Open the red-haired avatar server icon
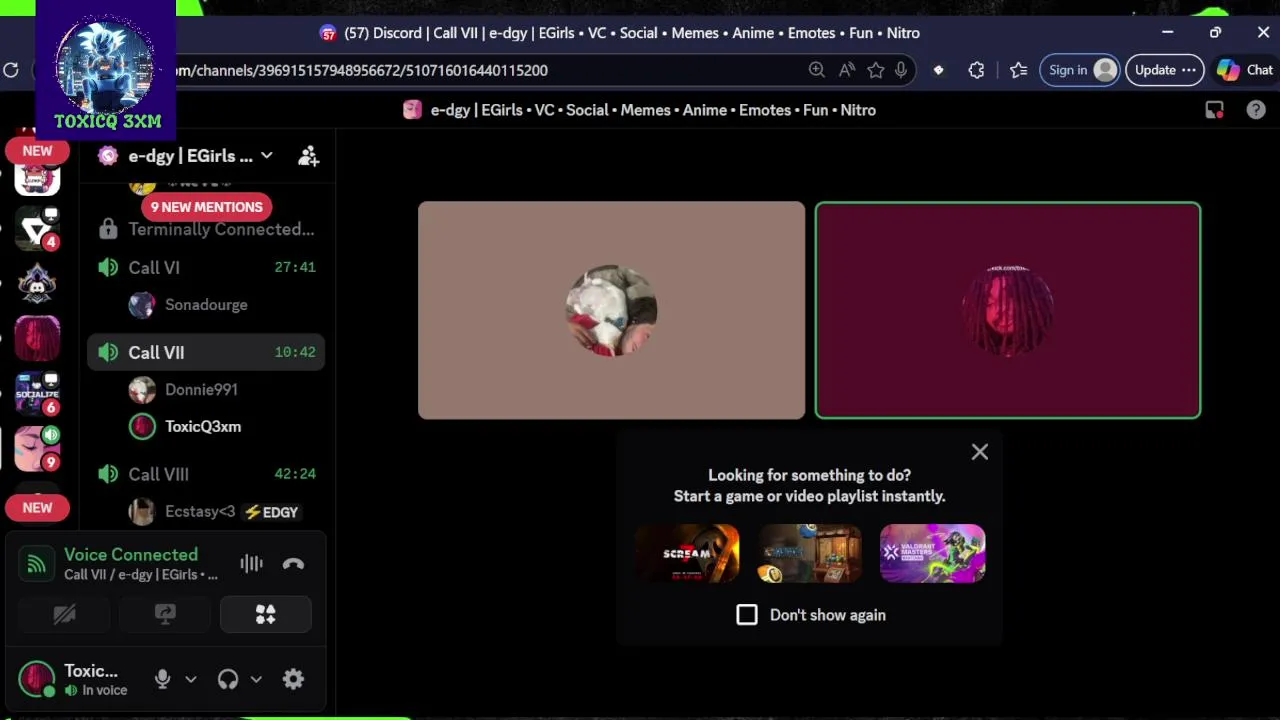The width and height of the screenshot is (1280, 720). tap(37, 339)
